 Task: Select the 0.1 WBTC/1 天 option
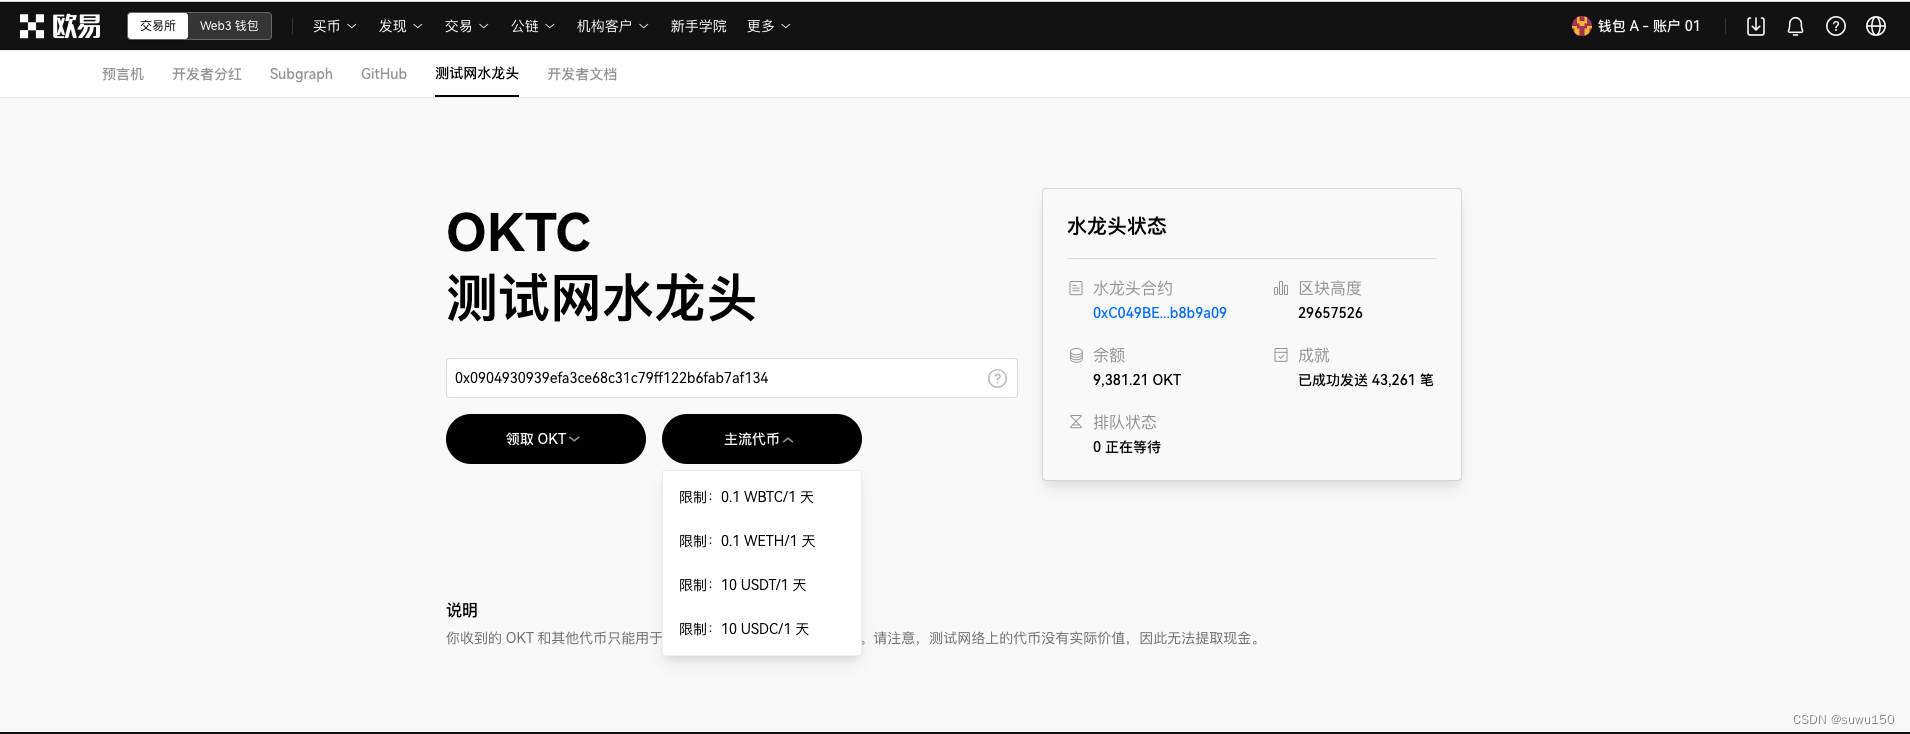coord(762,497)
